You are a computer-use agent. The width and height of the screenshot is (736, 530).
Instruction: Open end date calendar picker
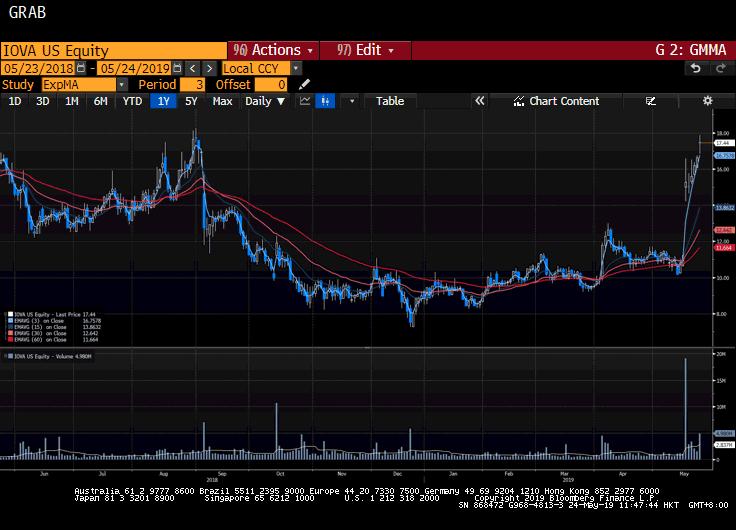177,68
